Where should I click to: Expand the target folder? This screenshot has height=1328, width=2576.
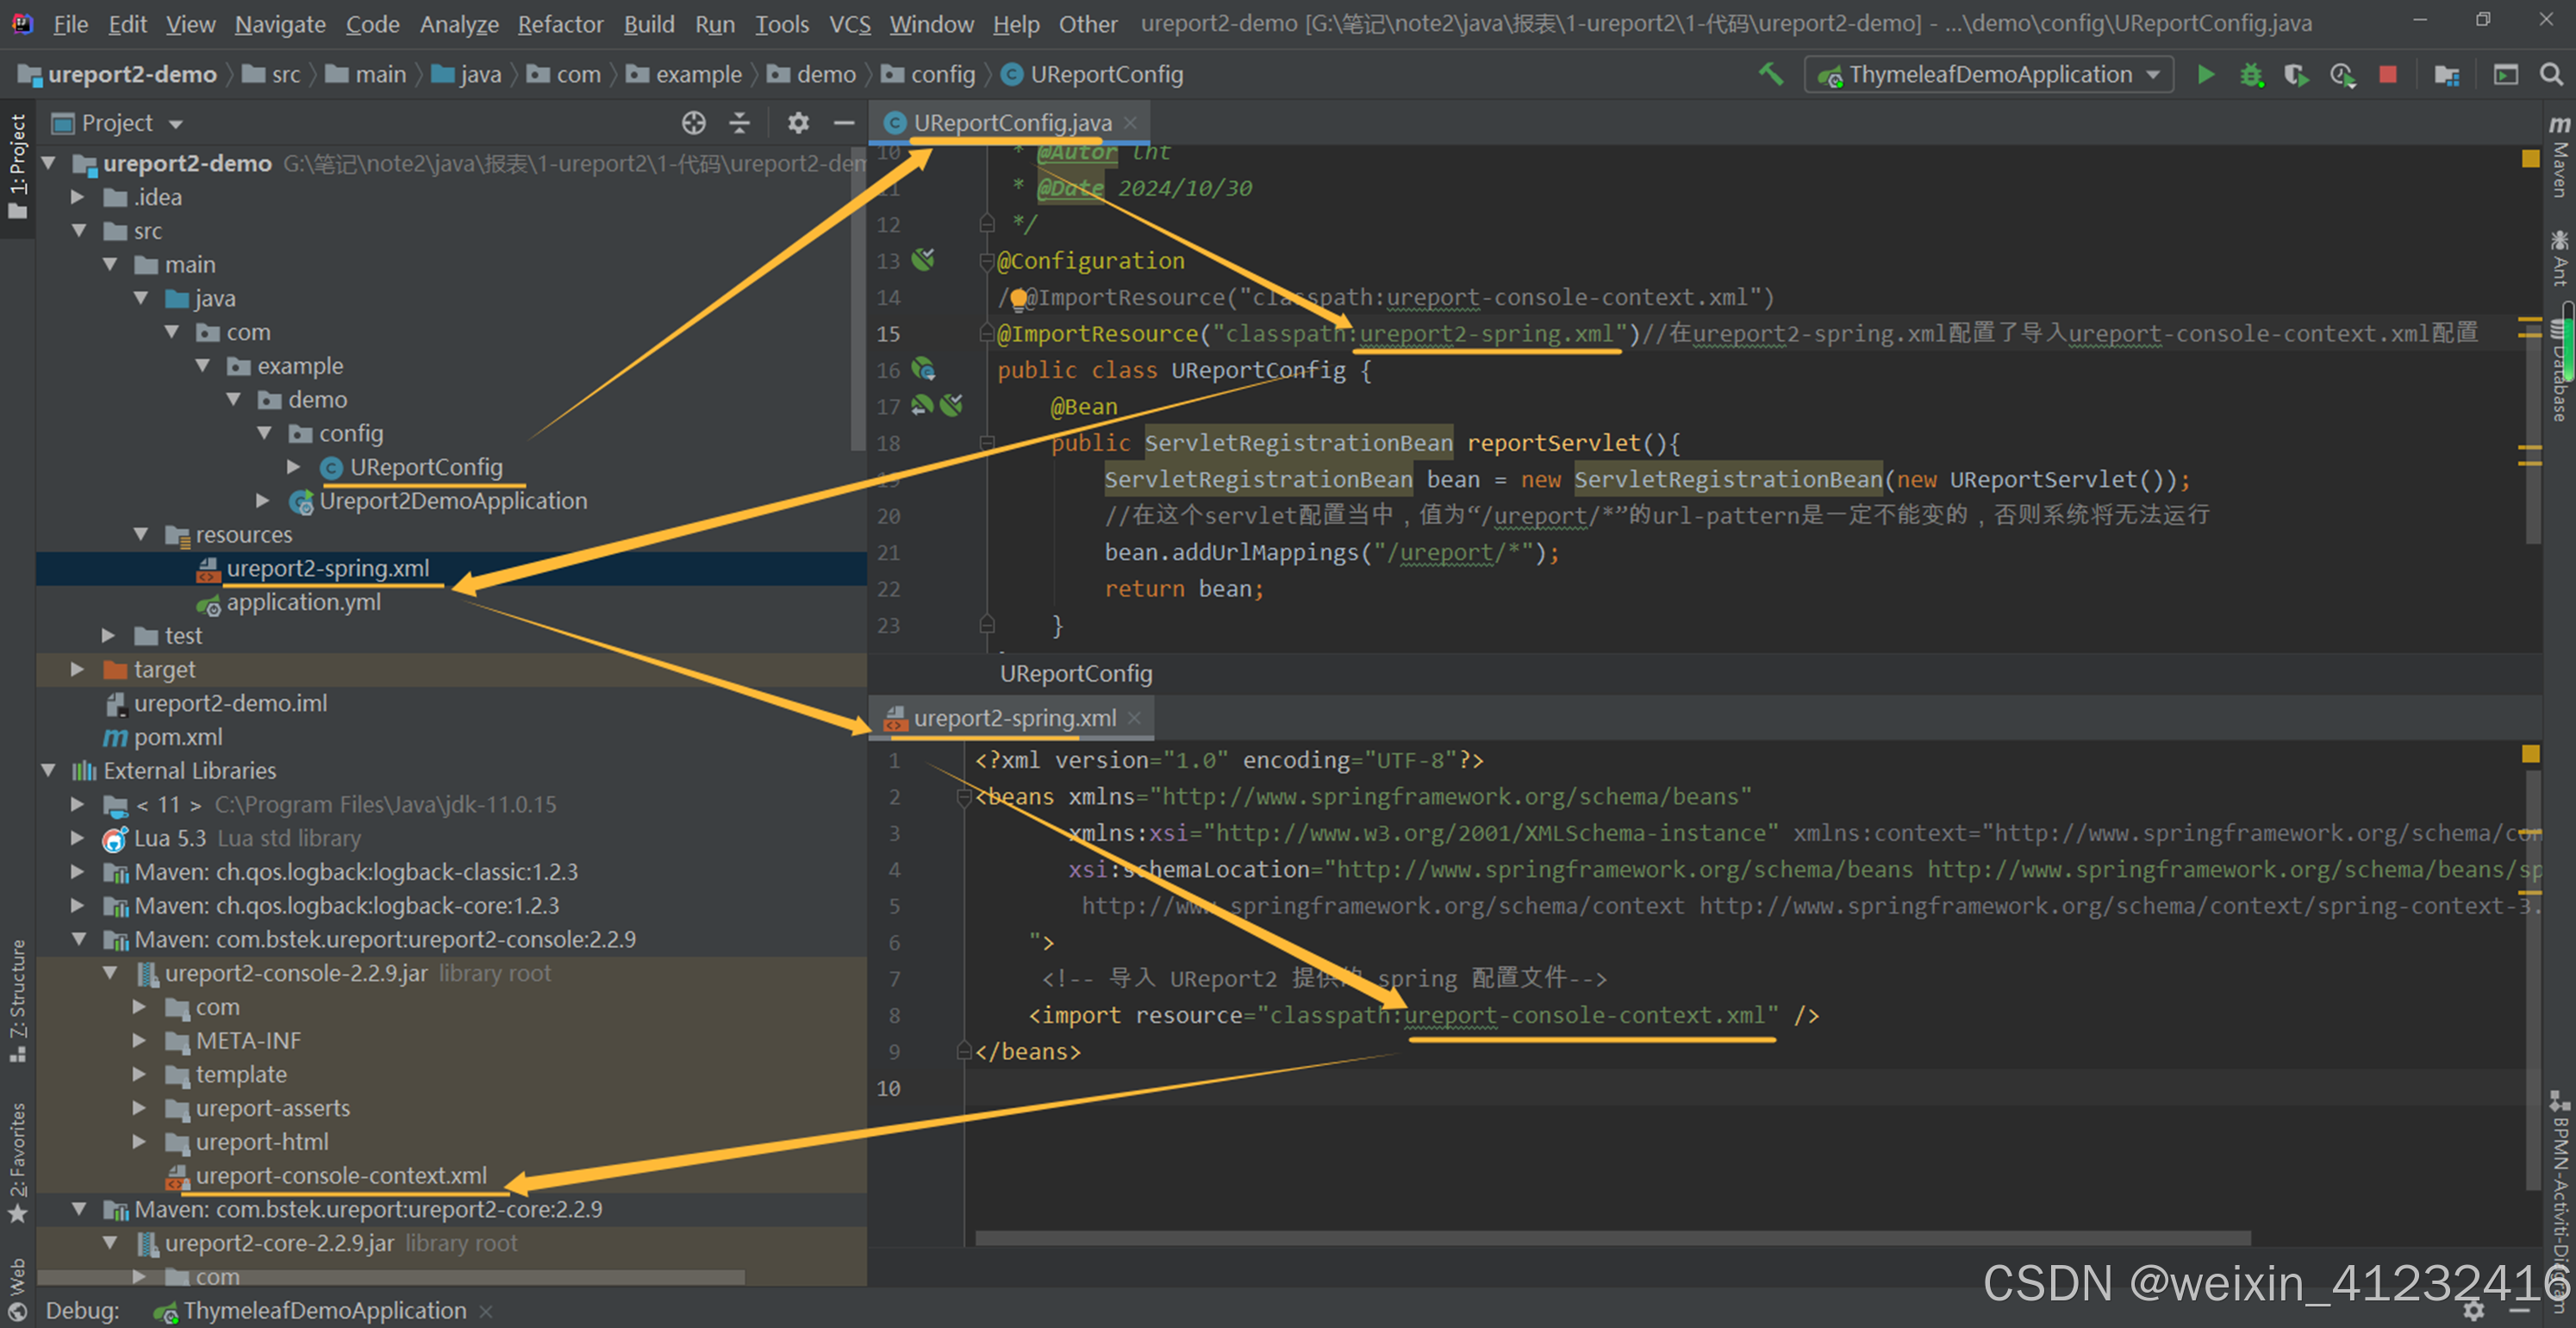77,669
